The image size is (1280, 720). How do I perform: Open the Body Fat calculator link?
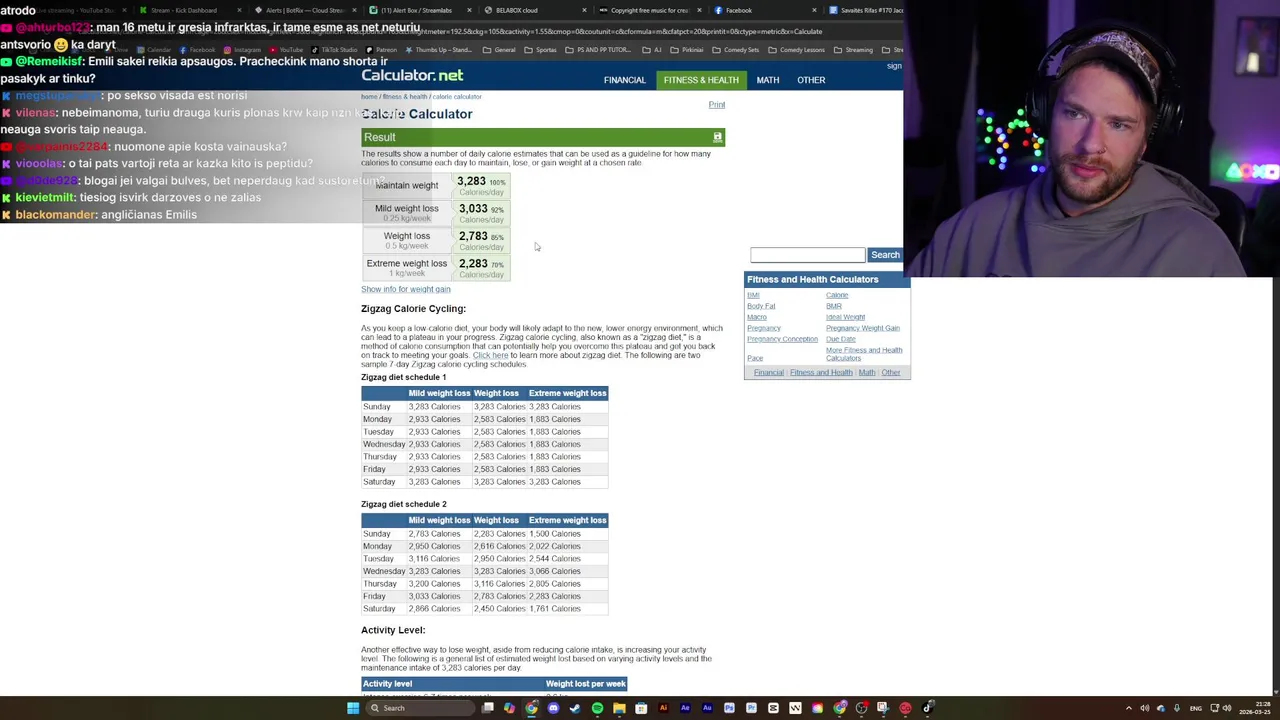pyautogui.click(x=761, y=306)
